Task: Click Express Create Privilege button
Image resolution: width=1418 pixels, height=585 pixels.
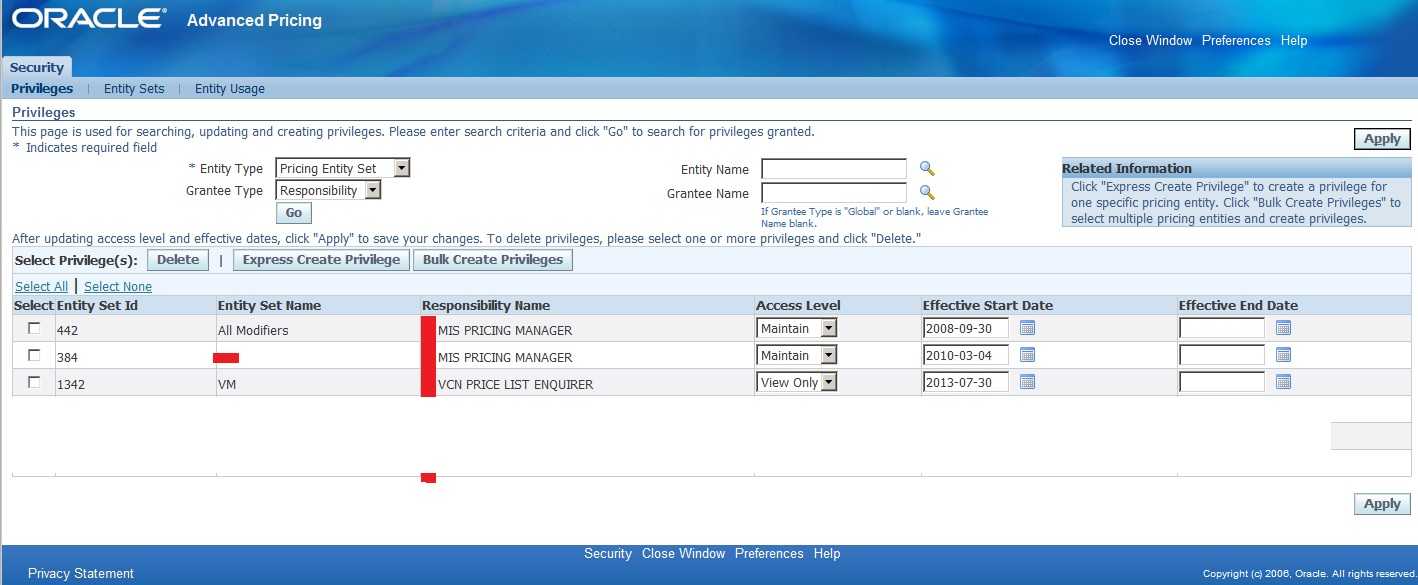Action: 321,260
